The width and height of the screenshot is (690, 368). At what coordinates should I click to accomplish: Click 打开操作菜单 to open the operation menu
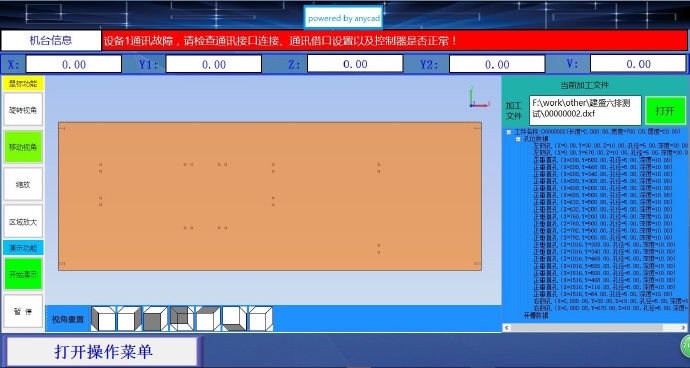coord(104,352)
